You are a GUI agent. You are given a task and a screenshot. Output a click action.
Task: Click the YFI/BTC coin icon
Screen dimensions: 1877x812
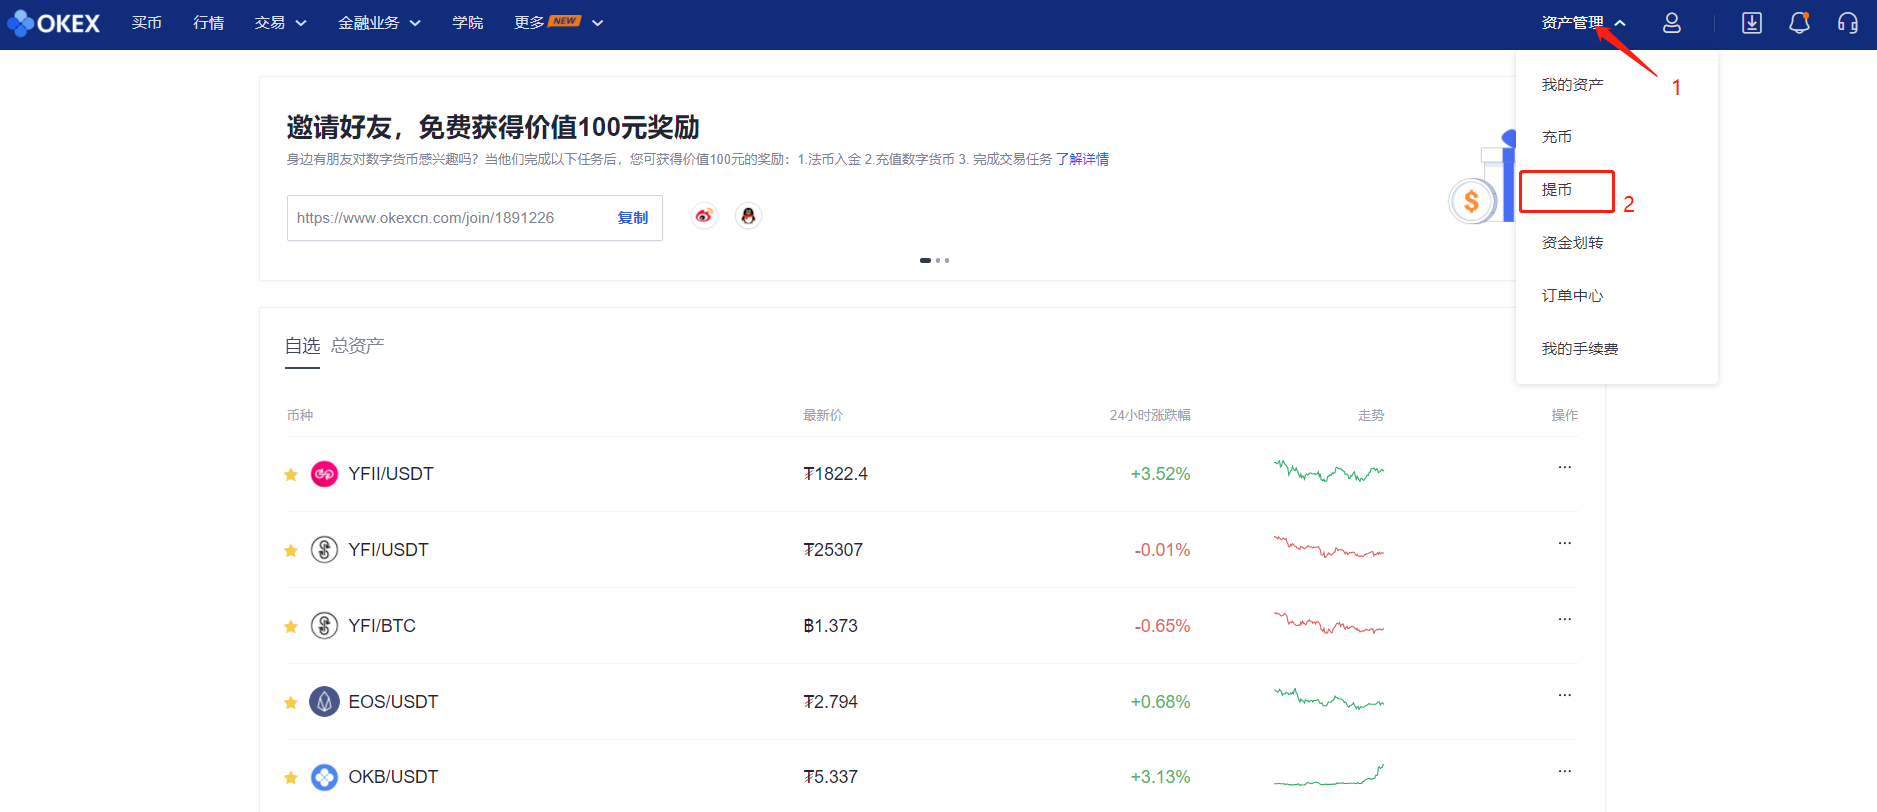[x=324, y=626]
